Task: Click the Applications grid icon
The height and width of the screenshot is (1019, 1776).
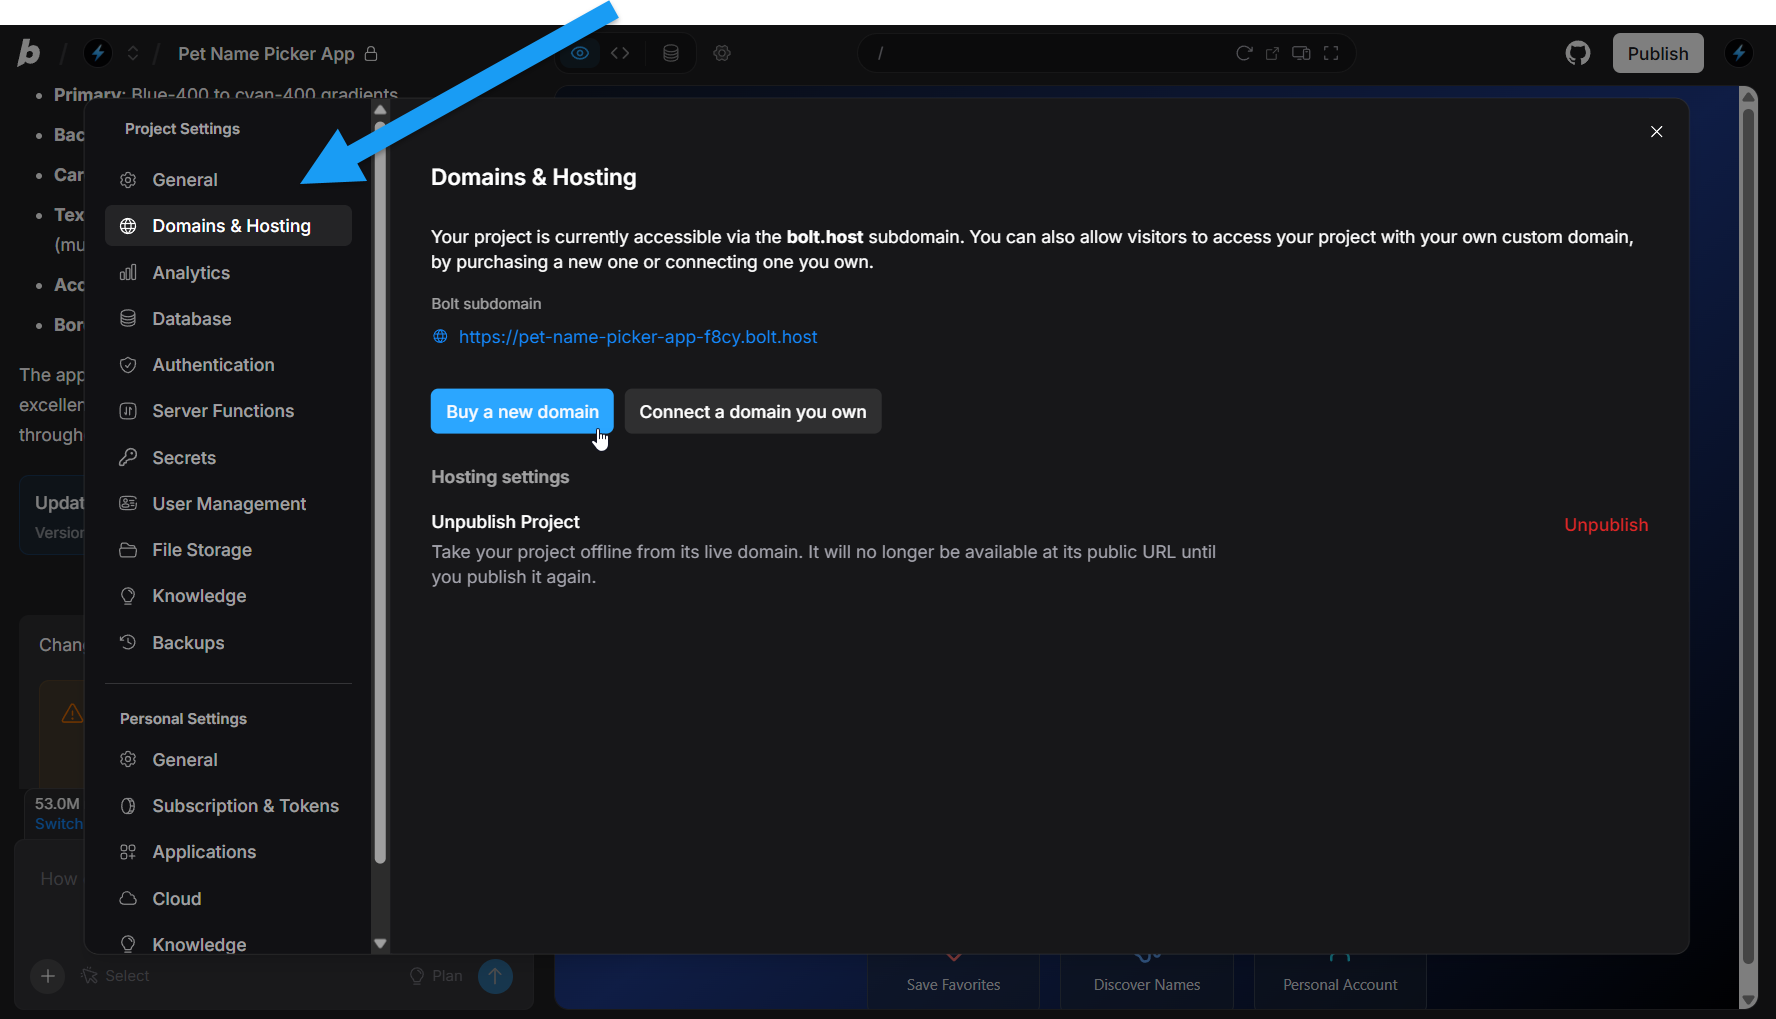Action: tap(128, 852)
